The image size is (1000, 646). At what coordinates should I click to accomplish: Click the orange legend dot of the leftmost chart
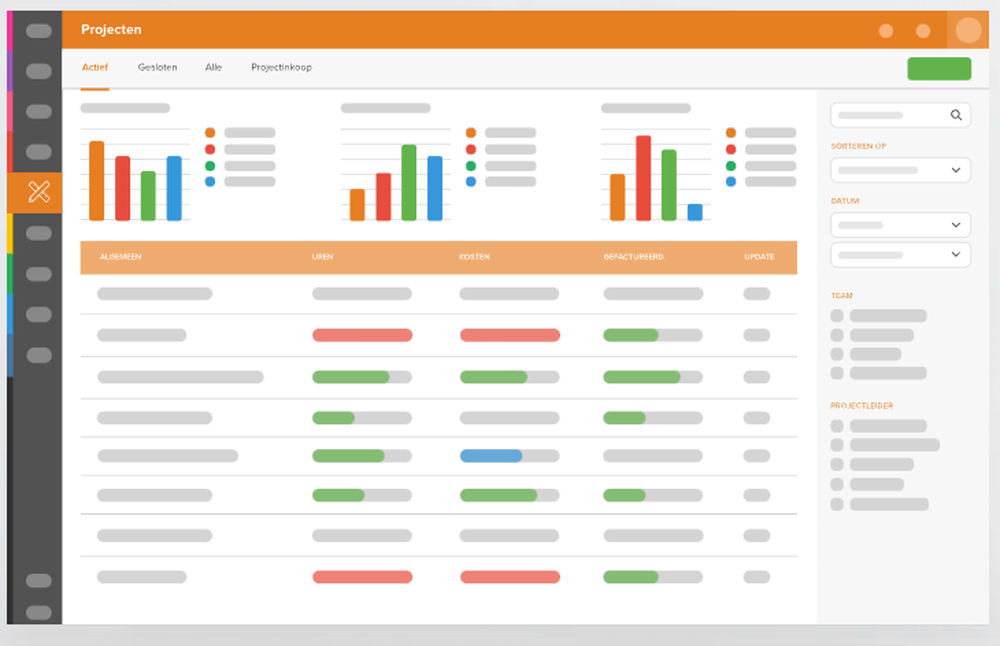click(x=210, y=133)
